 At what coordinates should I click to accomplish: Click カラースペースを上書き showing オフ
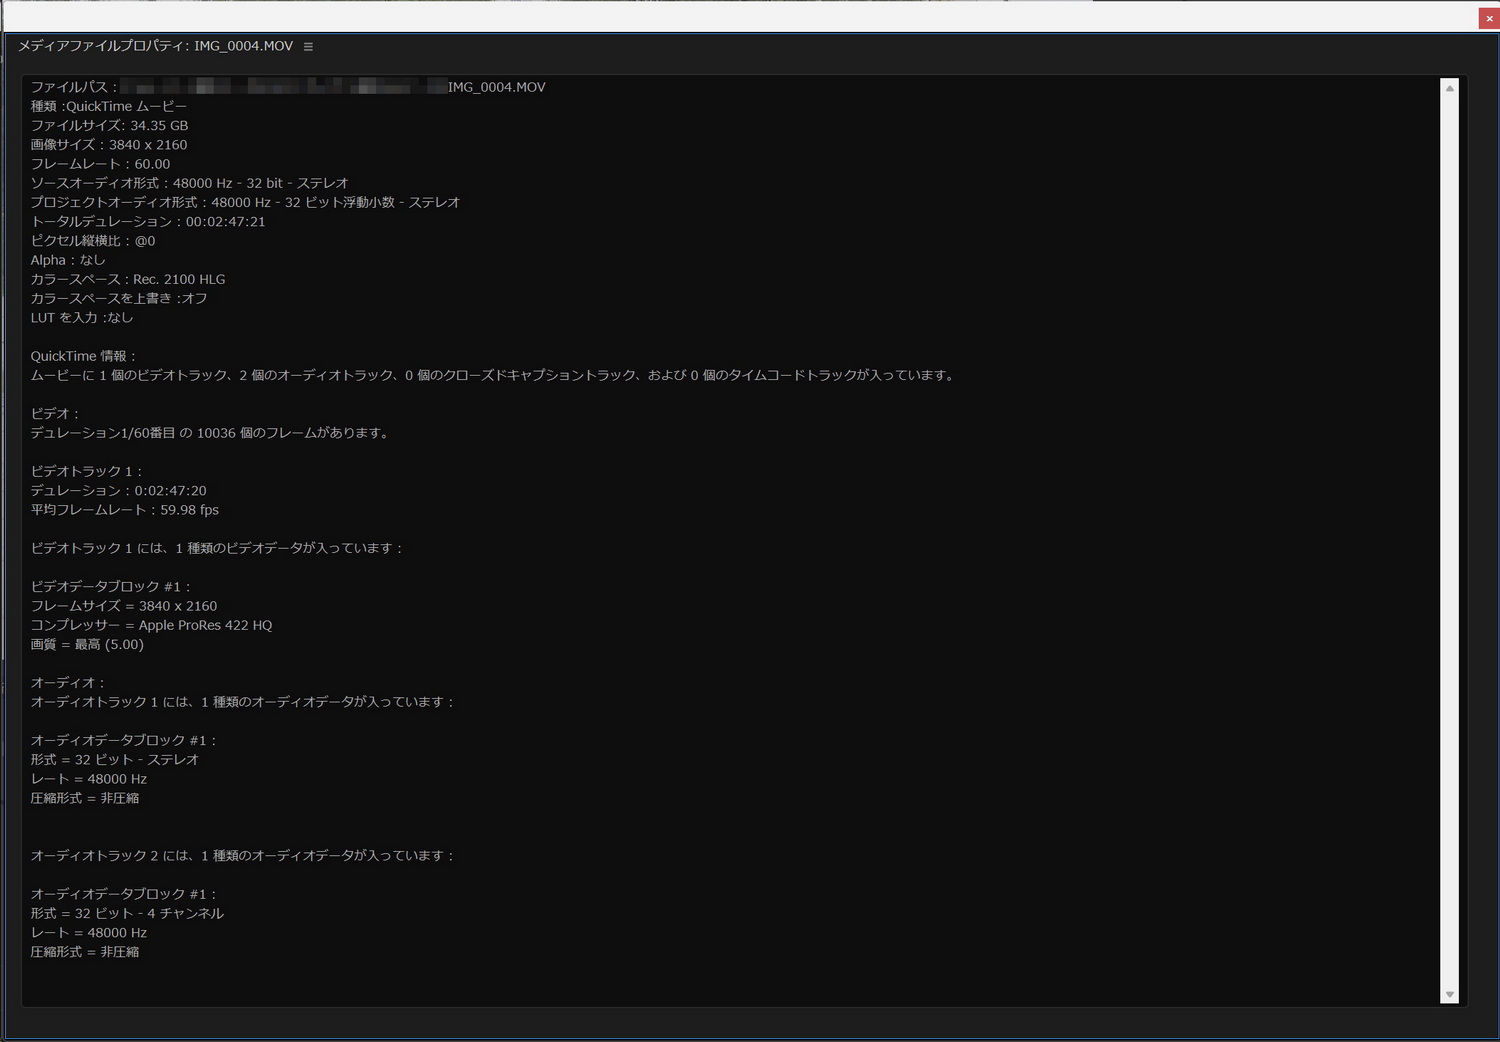(x=118, y=298)
